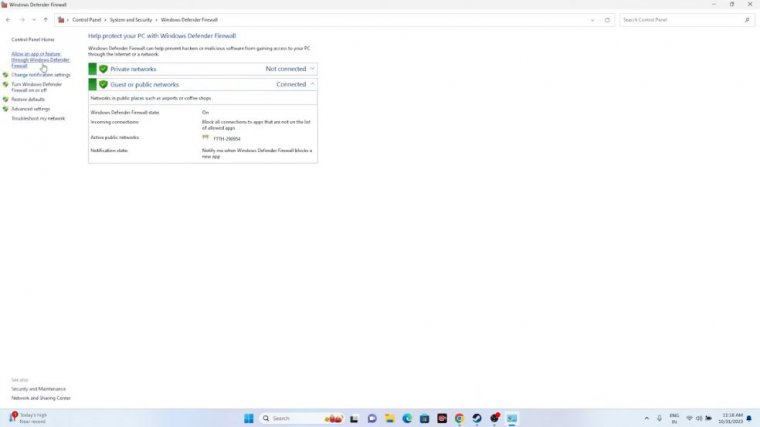Open Steam from the taskbar
This screenshot has height=427, width=760.
coord(477,418)
